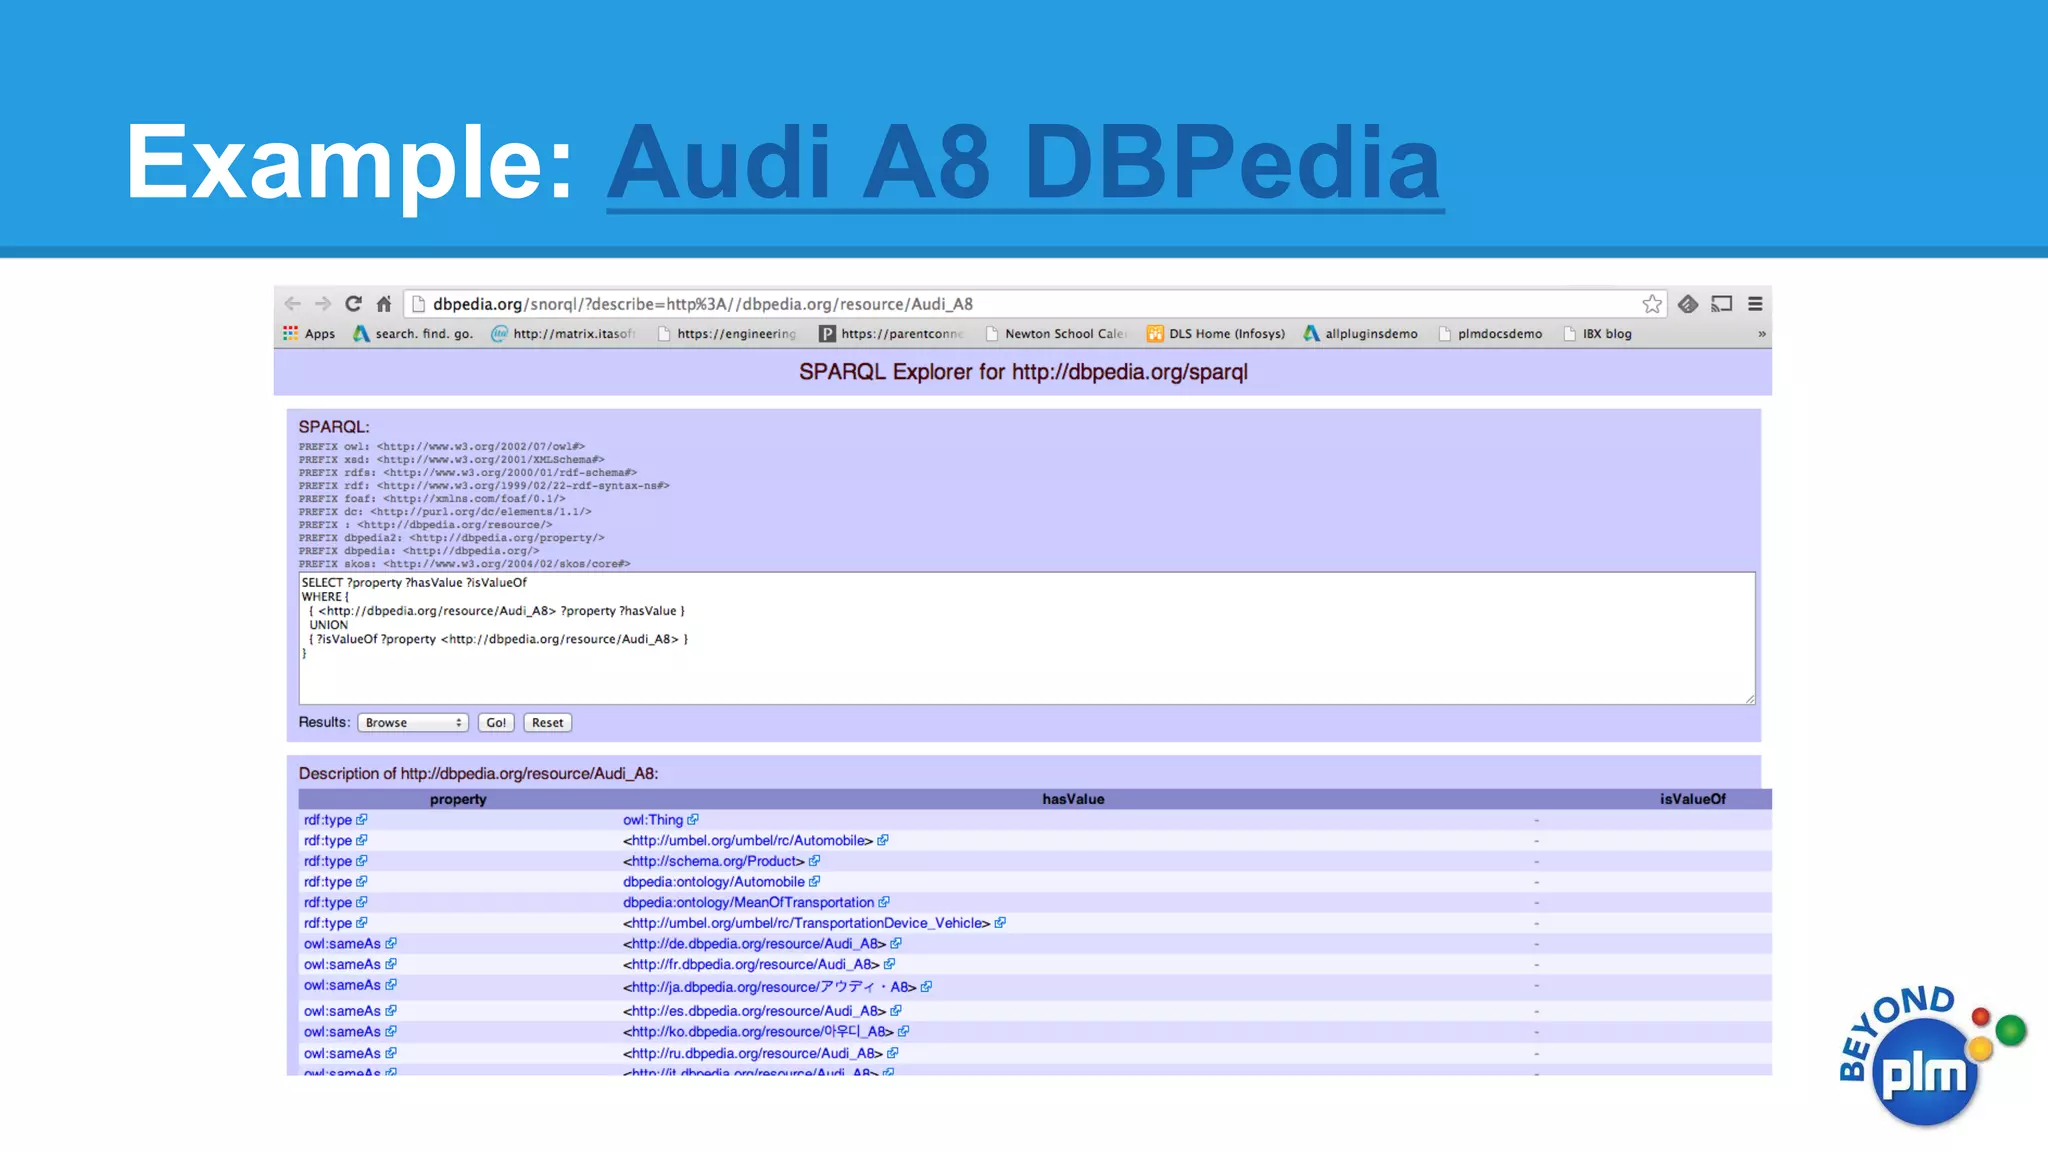Click owl:sameAs in de.dbpedia row

click(342, 944)
